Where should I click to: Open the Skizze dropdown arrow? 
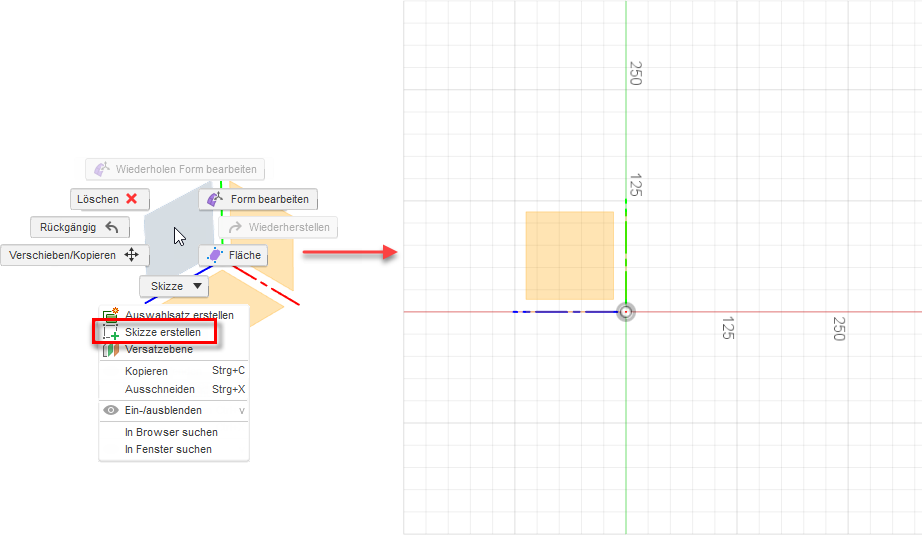[x=198, y=286]
